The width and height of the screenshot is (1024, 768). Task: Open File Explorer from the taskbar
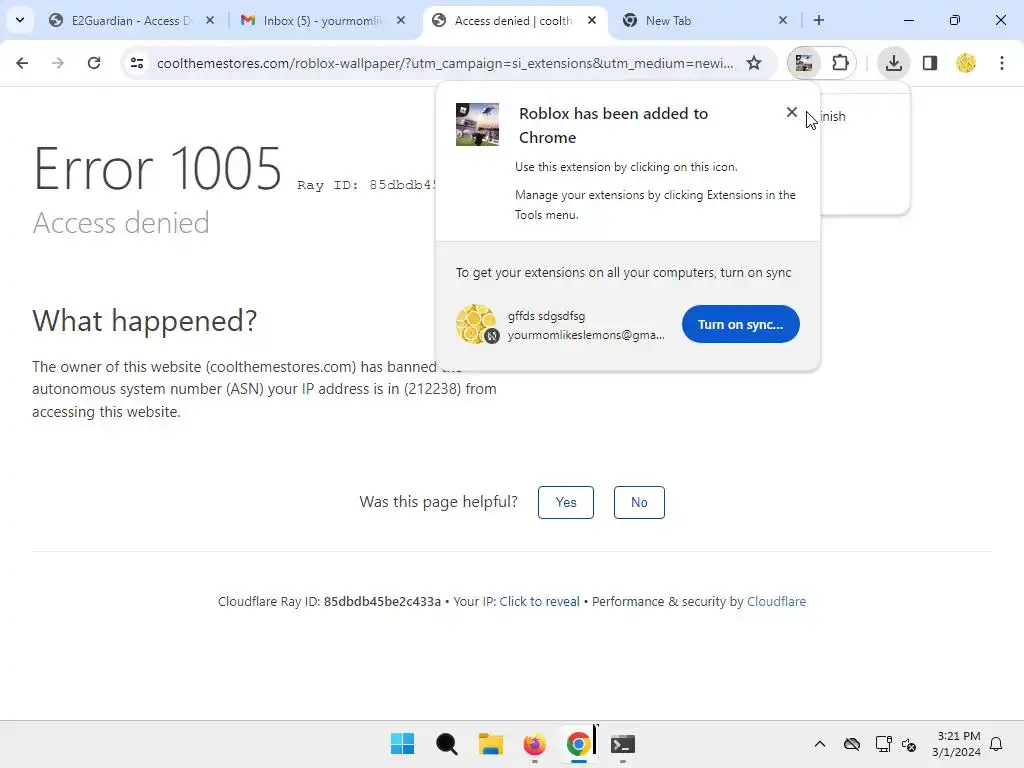point(490,744)
